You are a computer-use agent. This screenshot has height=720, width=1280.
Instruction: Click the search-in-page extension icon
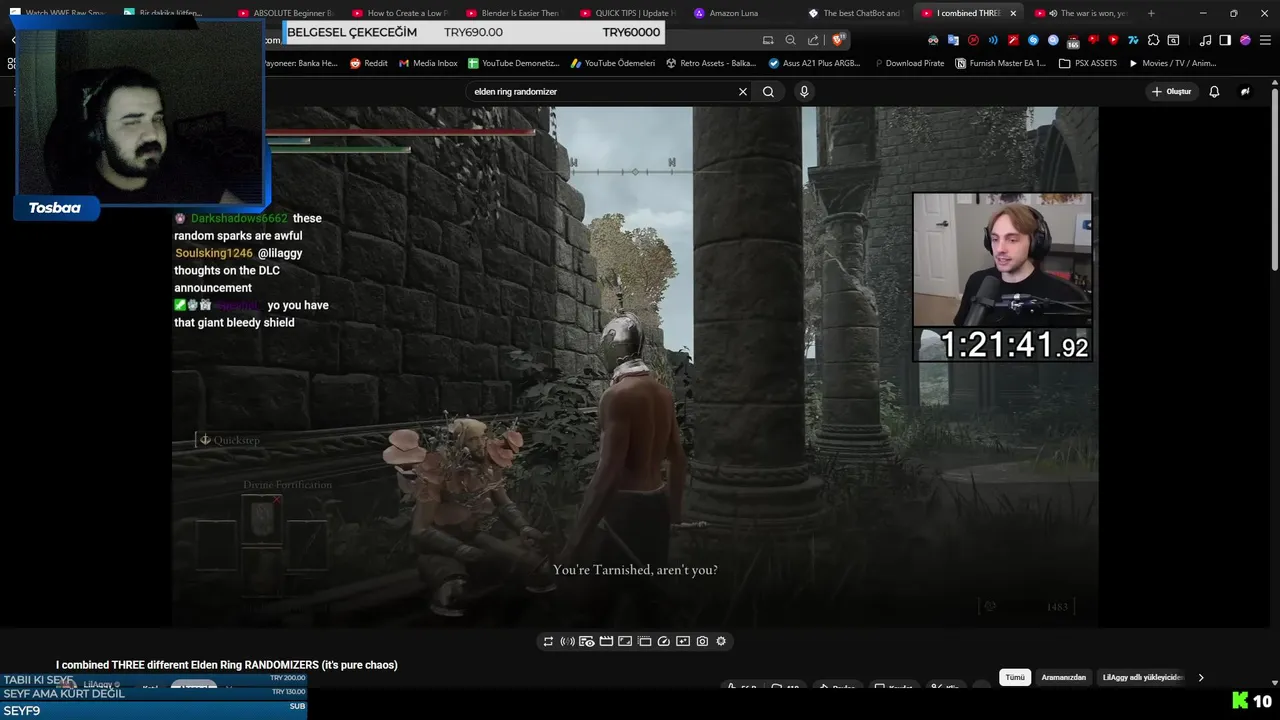tap(1173, 40)
